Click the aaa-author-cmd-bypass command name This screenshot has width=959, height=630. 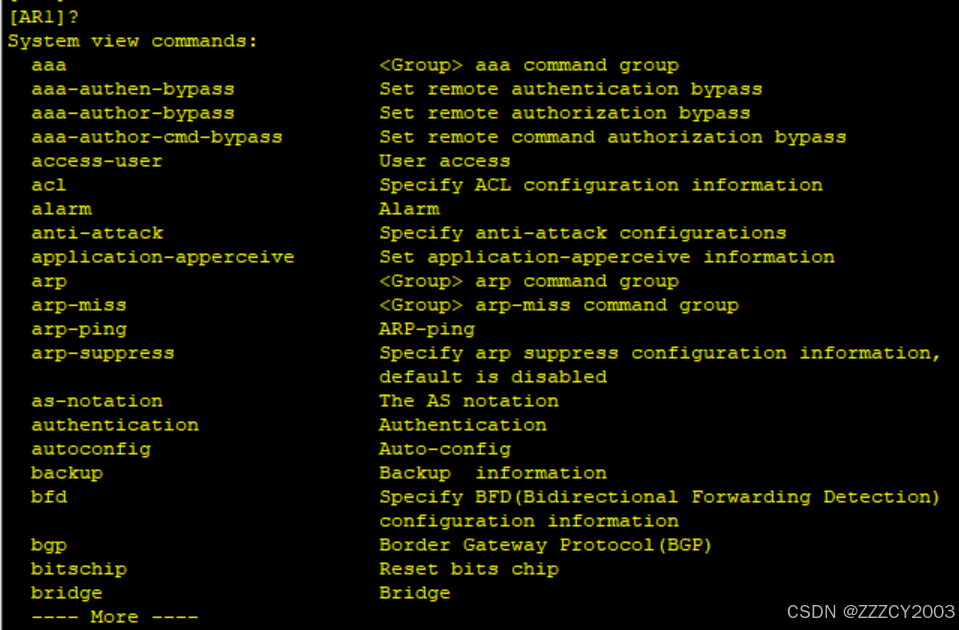click(x=156, y=138)
